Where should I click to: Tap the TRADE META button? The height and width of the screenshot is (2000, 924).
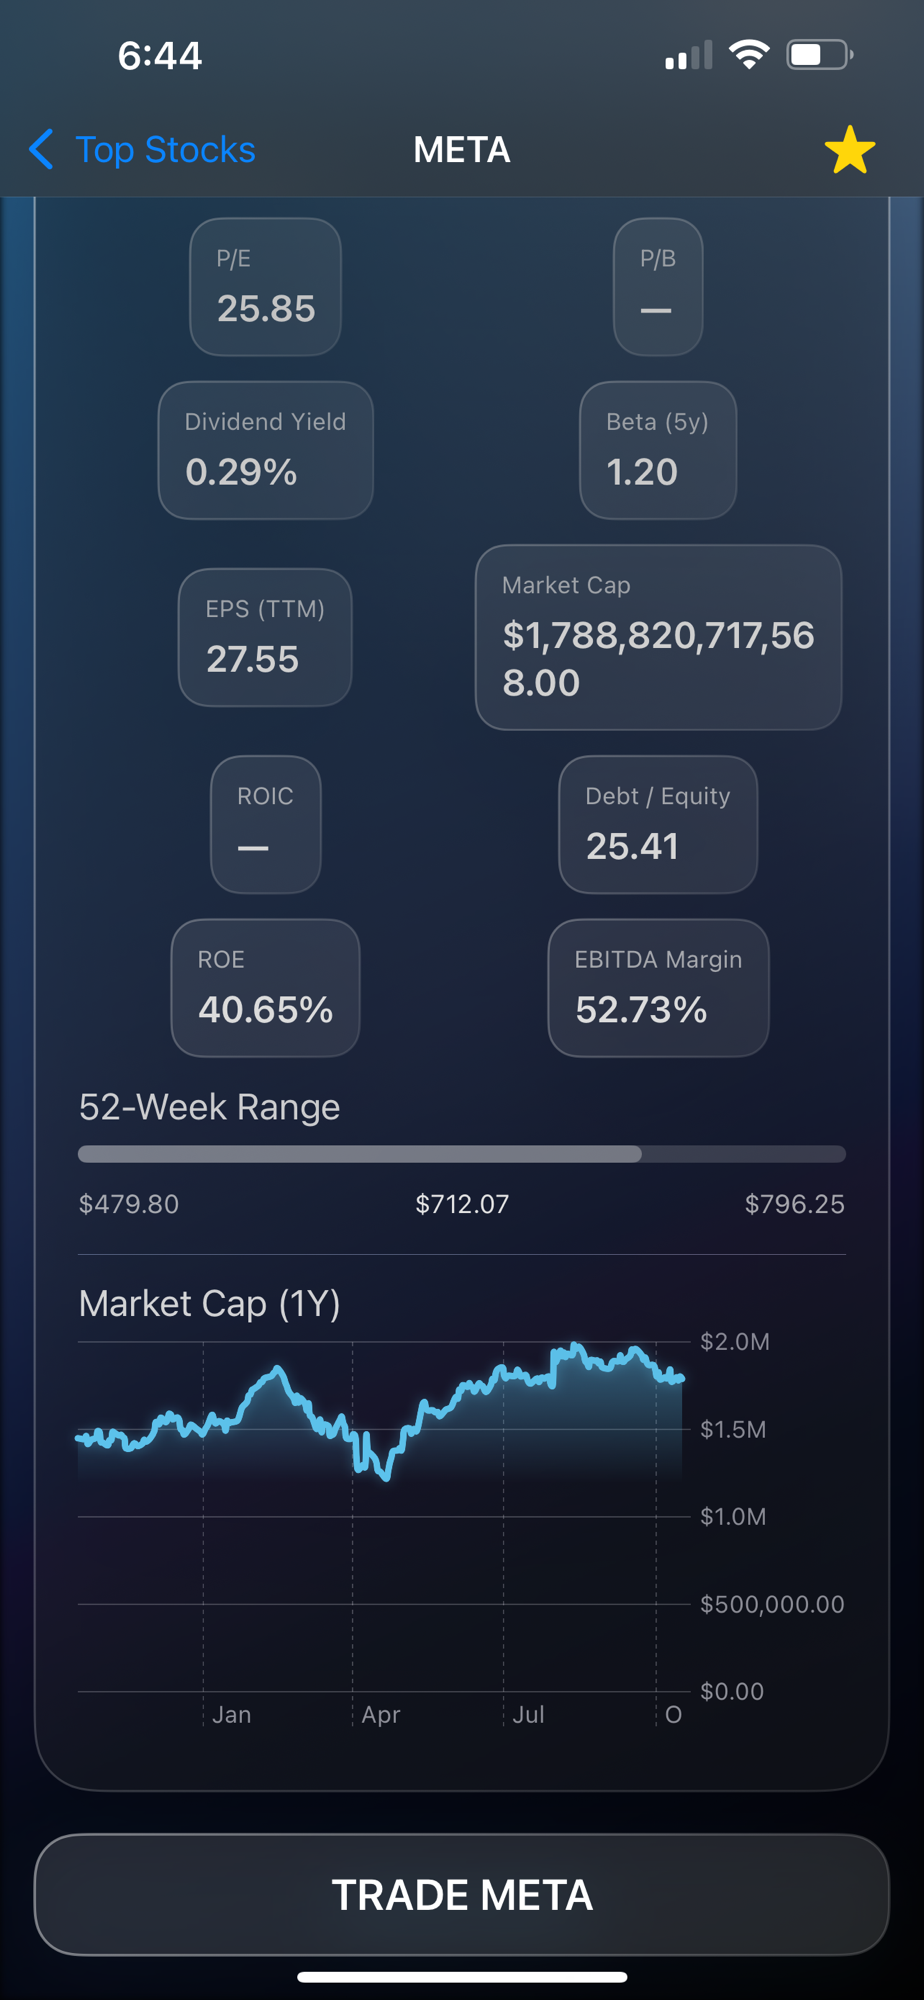(462, 1894)
